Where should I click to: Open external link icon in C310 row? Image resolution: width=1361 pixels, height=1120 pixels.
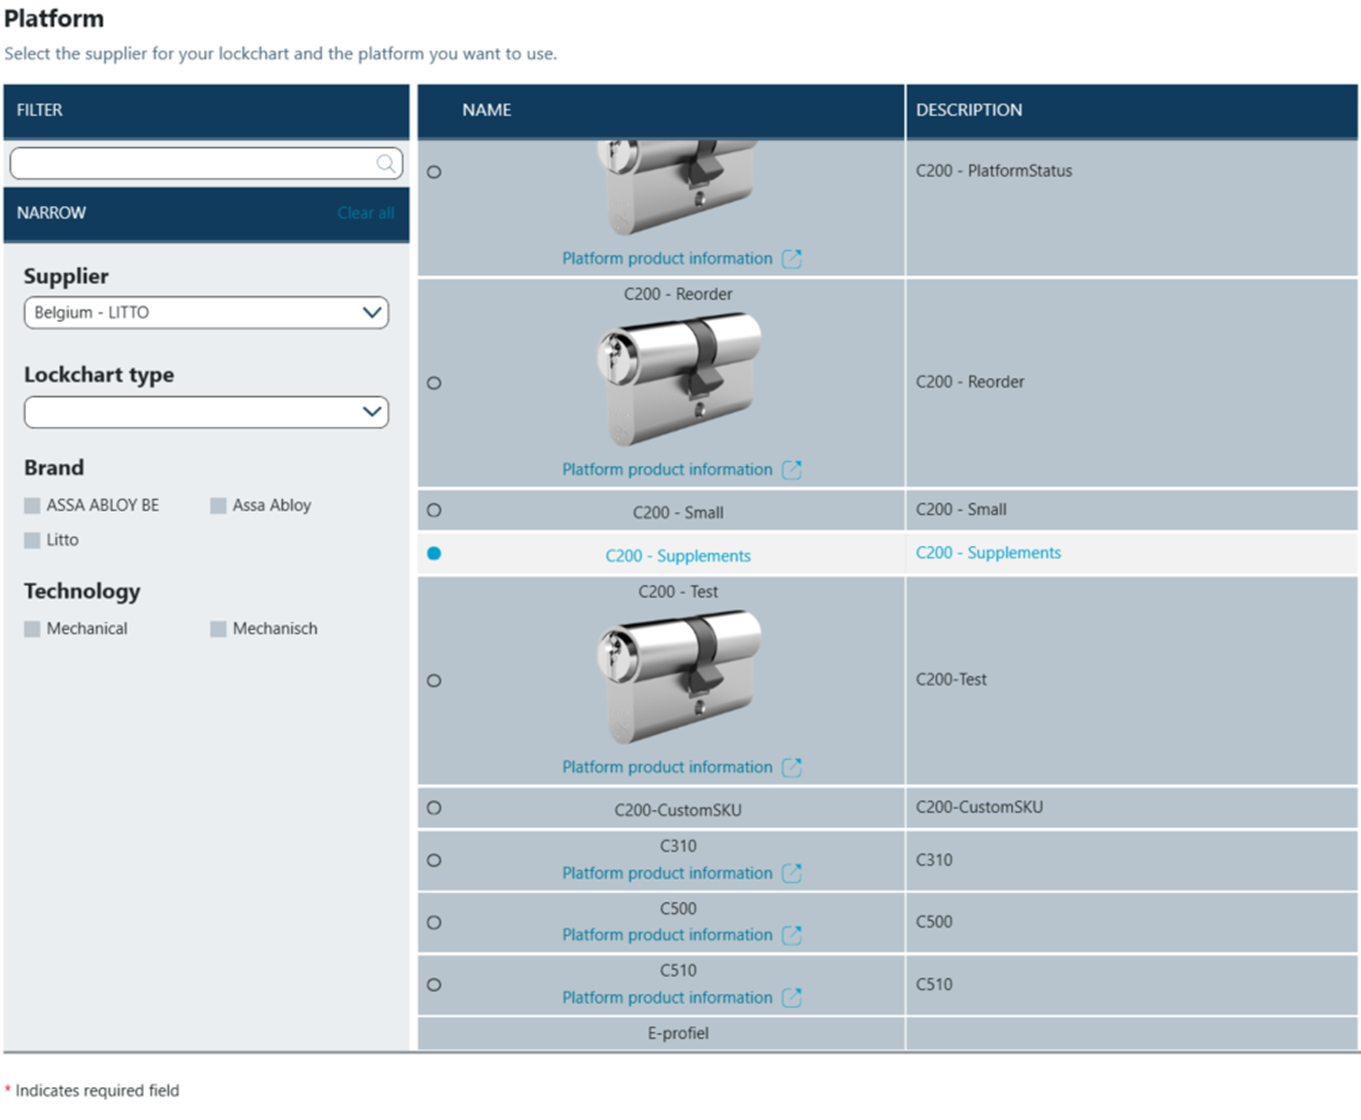pyautogui.click(x=791, y=873)
